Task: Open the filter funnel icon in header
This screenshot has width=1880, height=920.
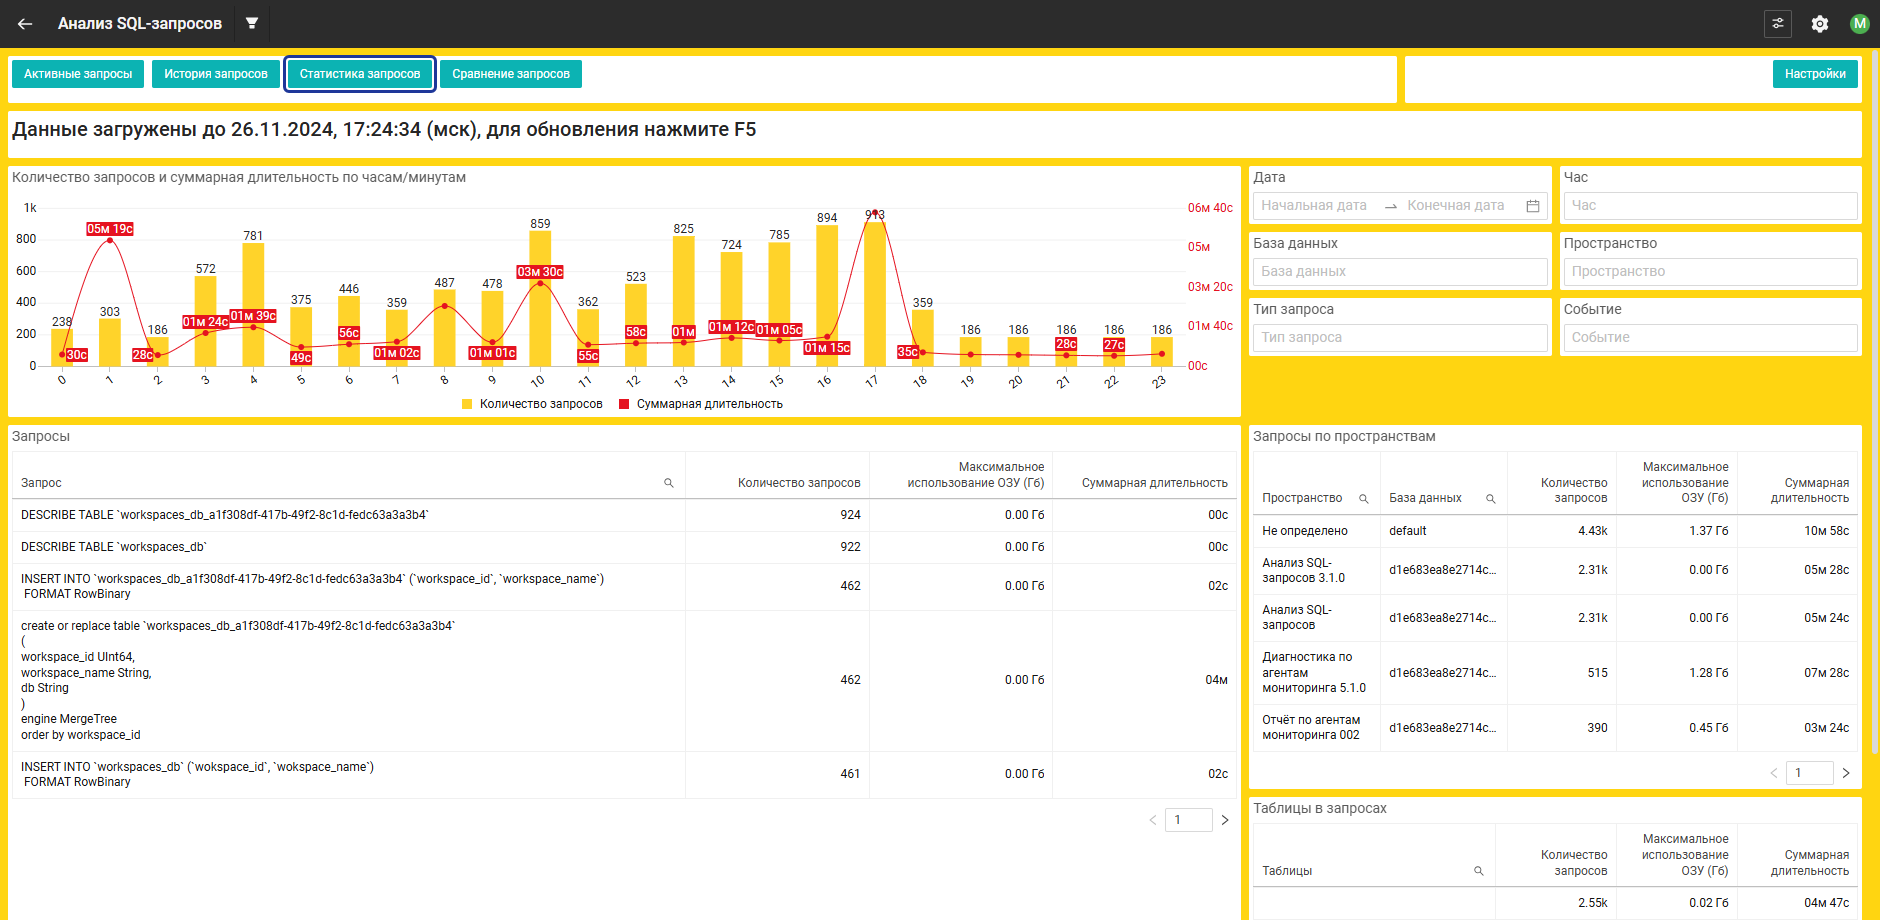Action: [252, 23]
